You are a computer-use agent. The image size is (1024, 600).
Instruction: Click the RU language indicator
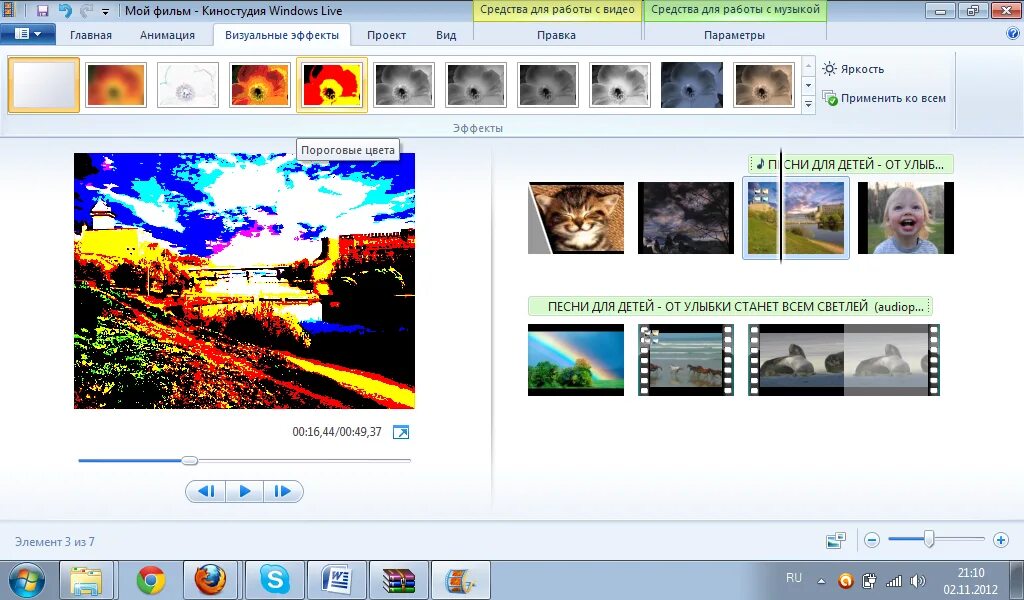tap(793, 578)
